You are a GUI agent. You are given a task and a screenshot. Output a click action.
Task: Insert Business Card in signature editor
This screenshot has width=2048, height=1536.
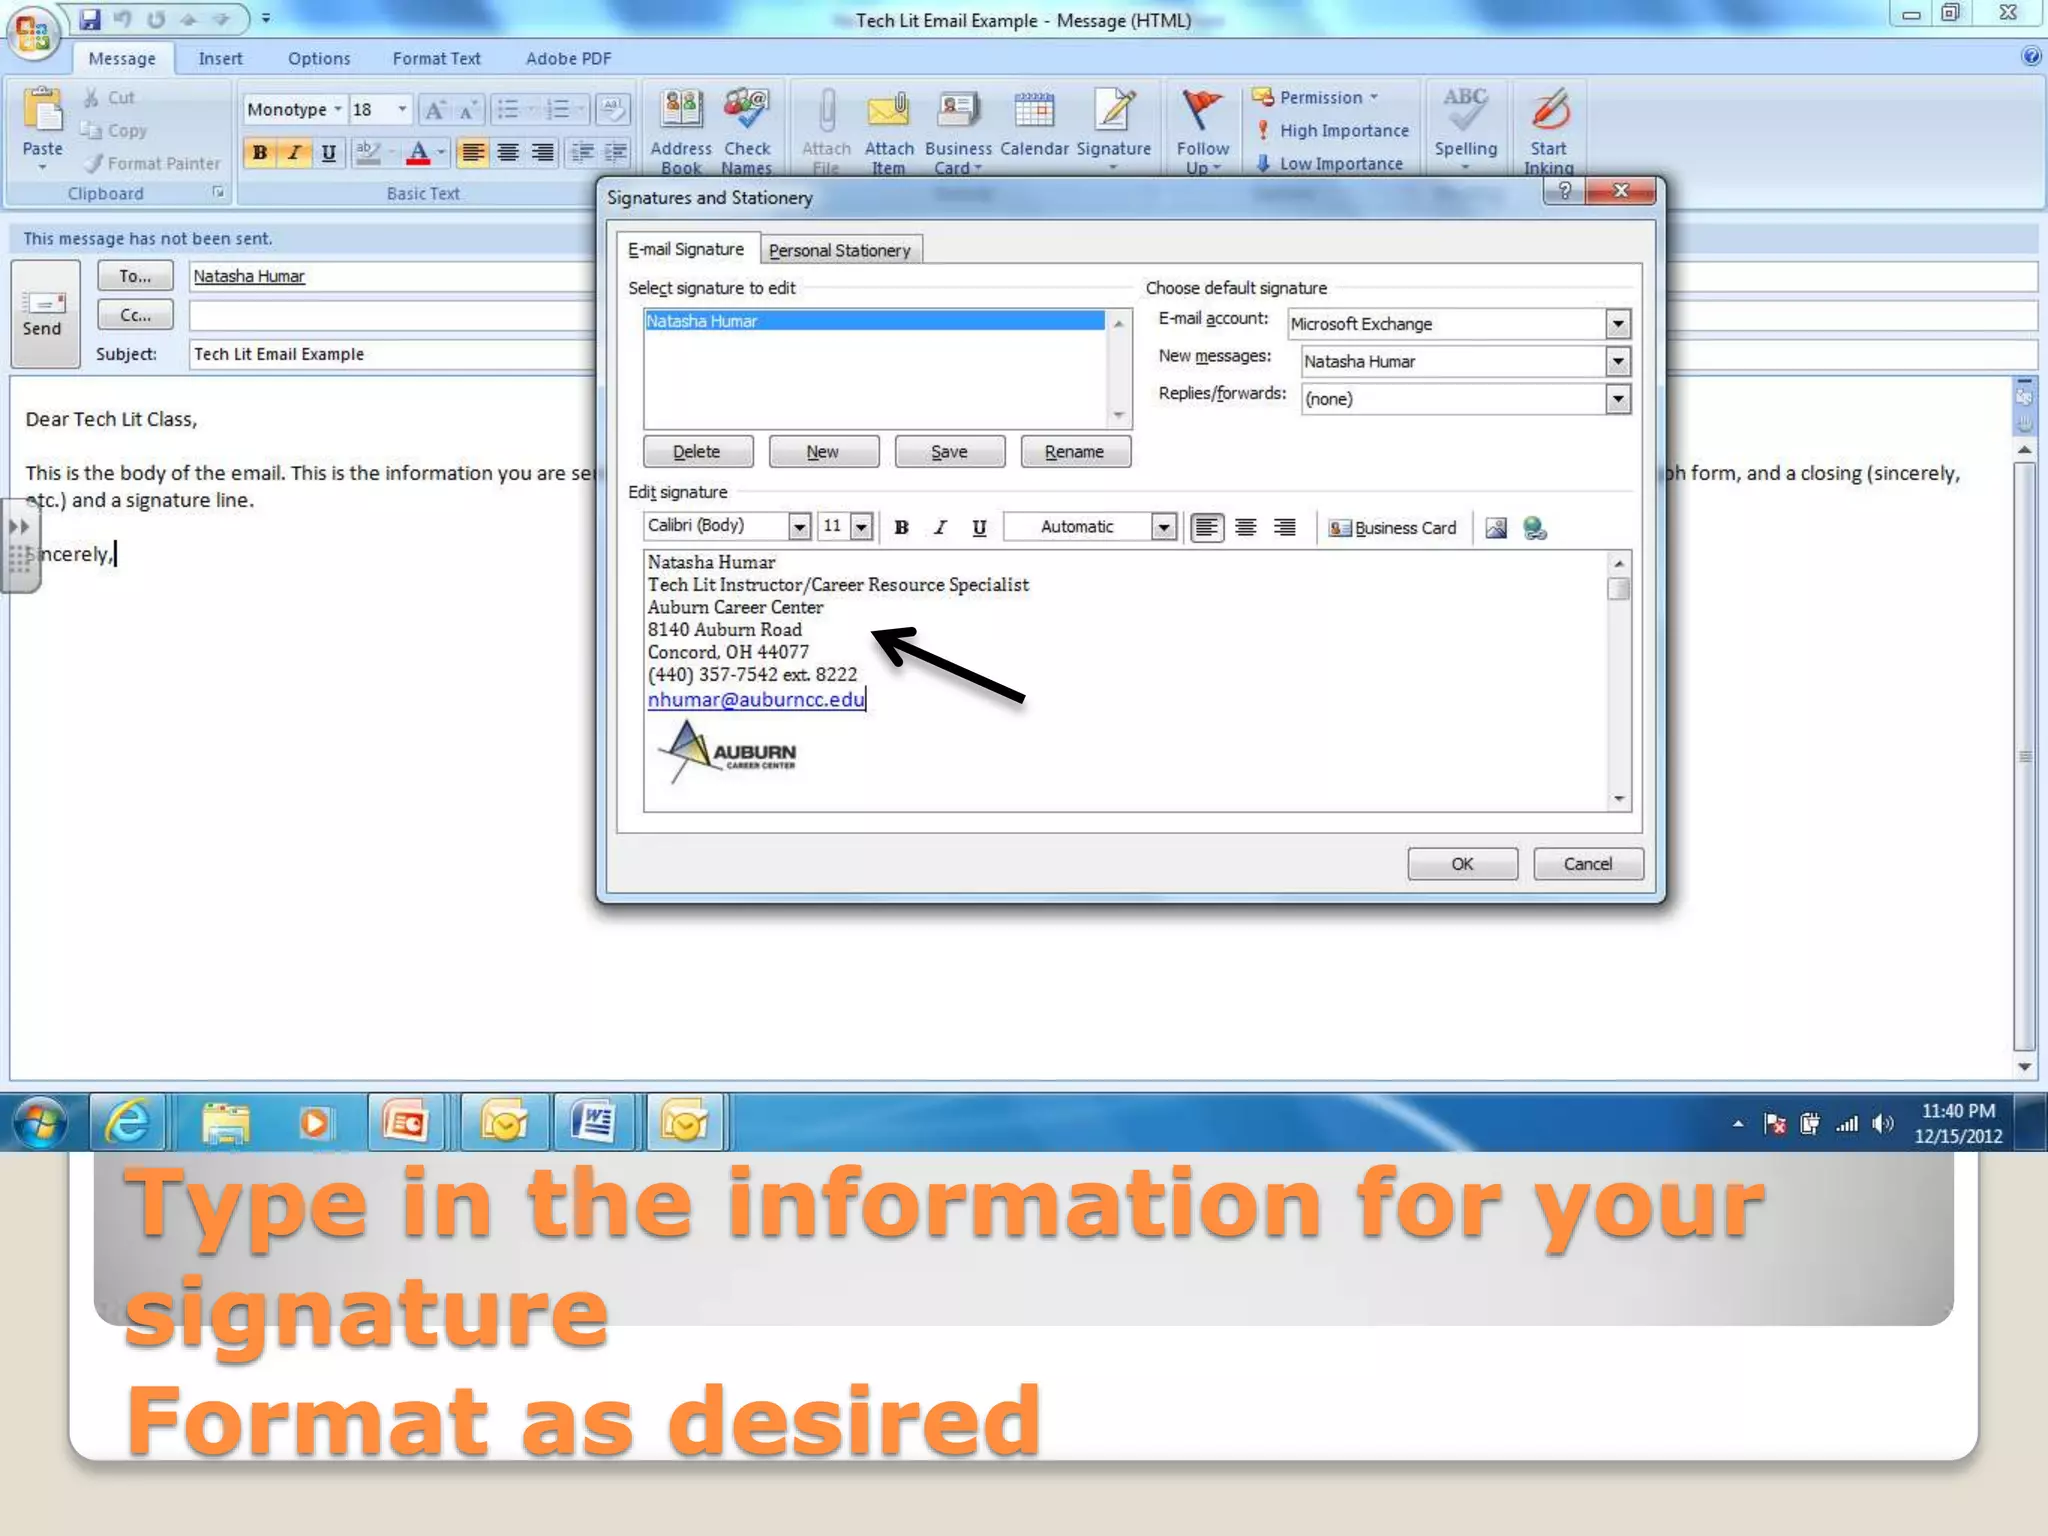[1392, 528]
